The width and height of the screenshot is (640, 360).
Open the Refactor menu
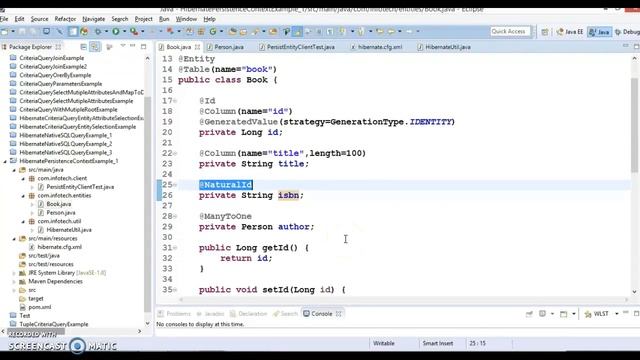tap(65, 19)
